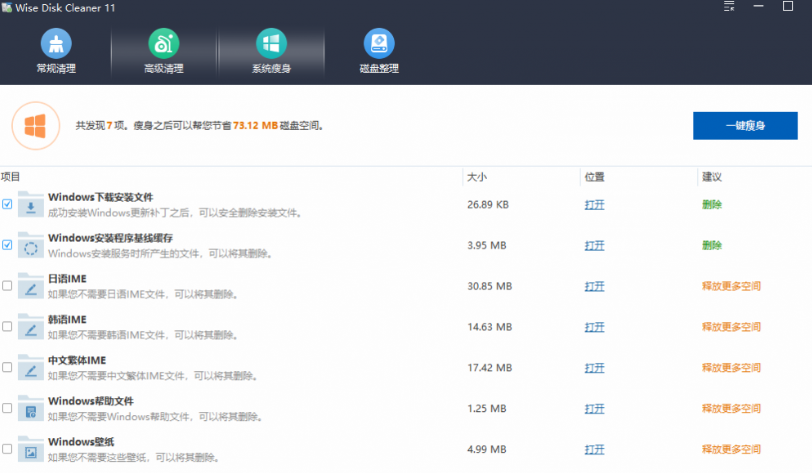
Task: Click the 韩语IME pencil folder icon
Action: [x=31, y=327]
